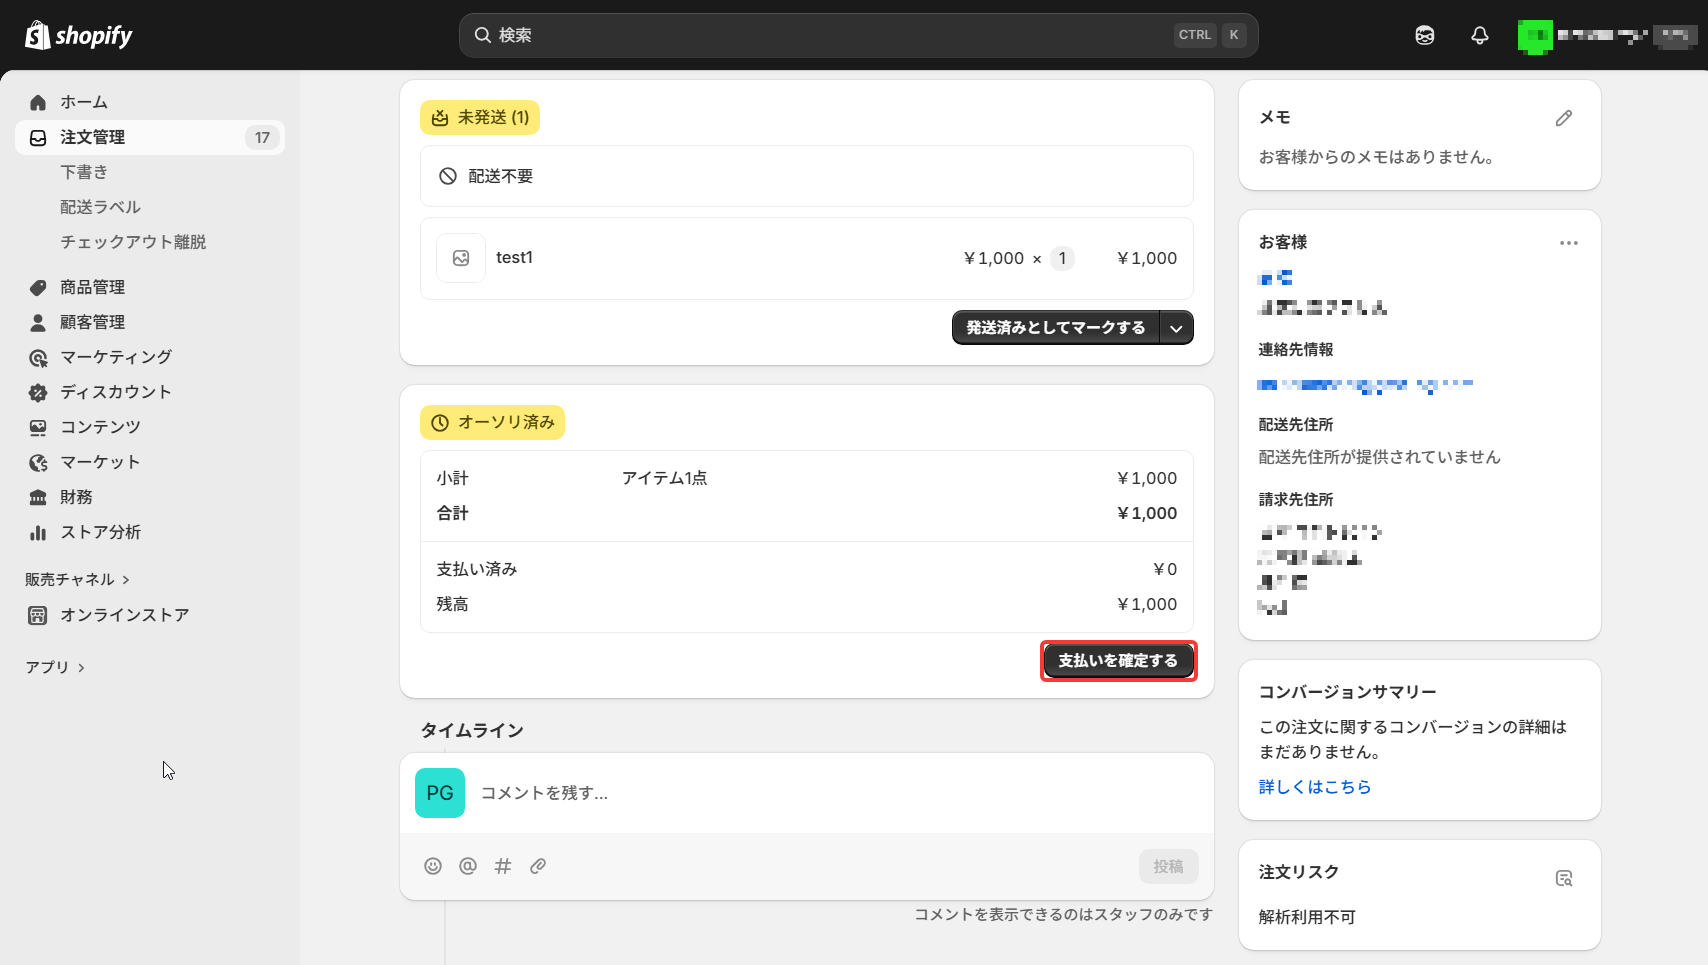Add hashtag reference icon
The image size is (1708, 965).
click(x=503, y=866)
